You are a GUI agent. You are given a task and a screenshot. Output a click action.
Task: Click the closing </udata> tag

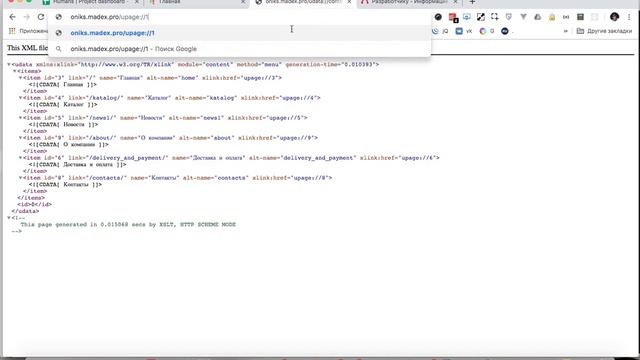coord(25,211)
